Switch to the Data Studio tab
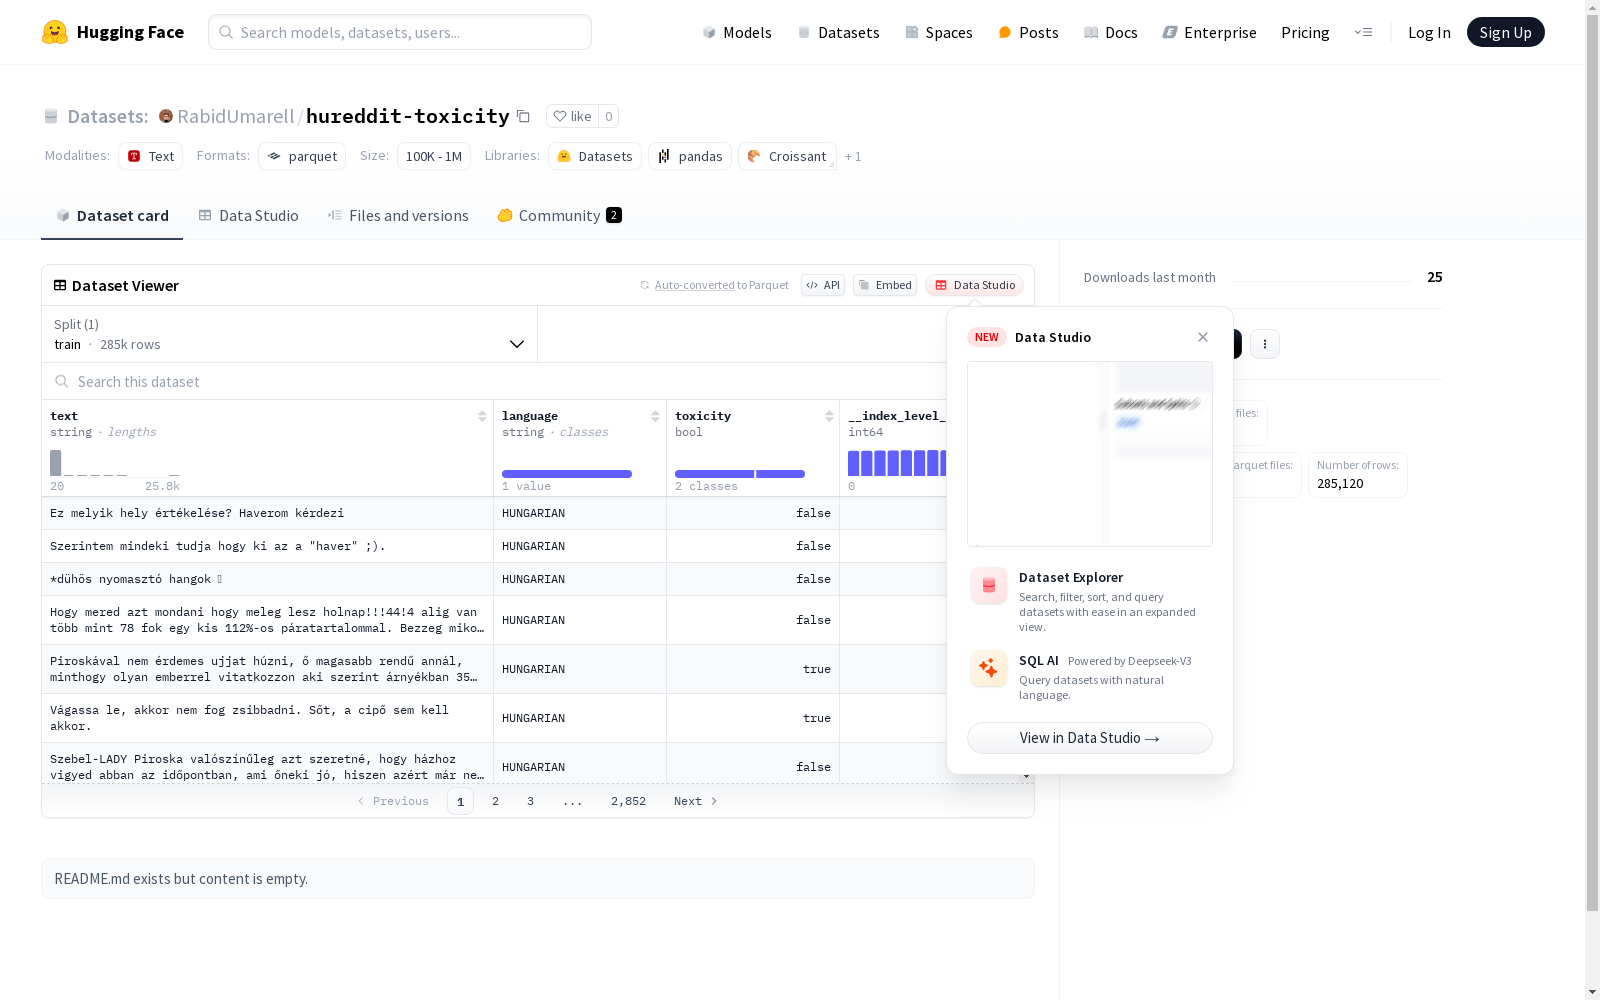The width and height of the screenshot is (1600, 1000). pyautogui.click(x=249, y=216)
